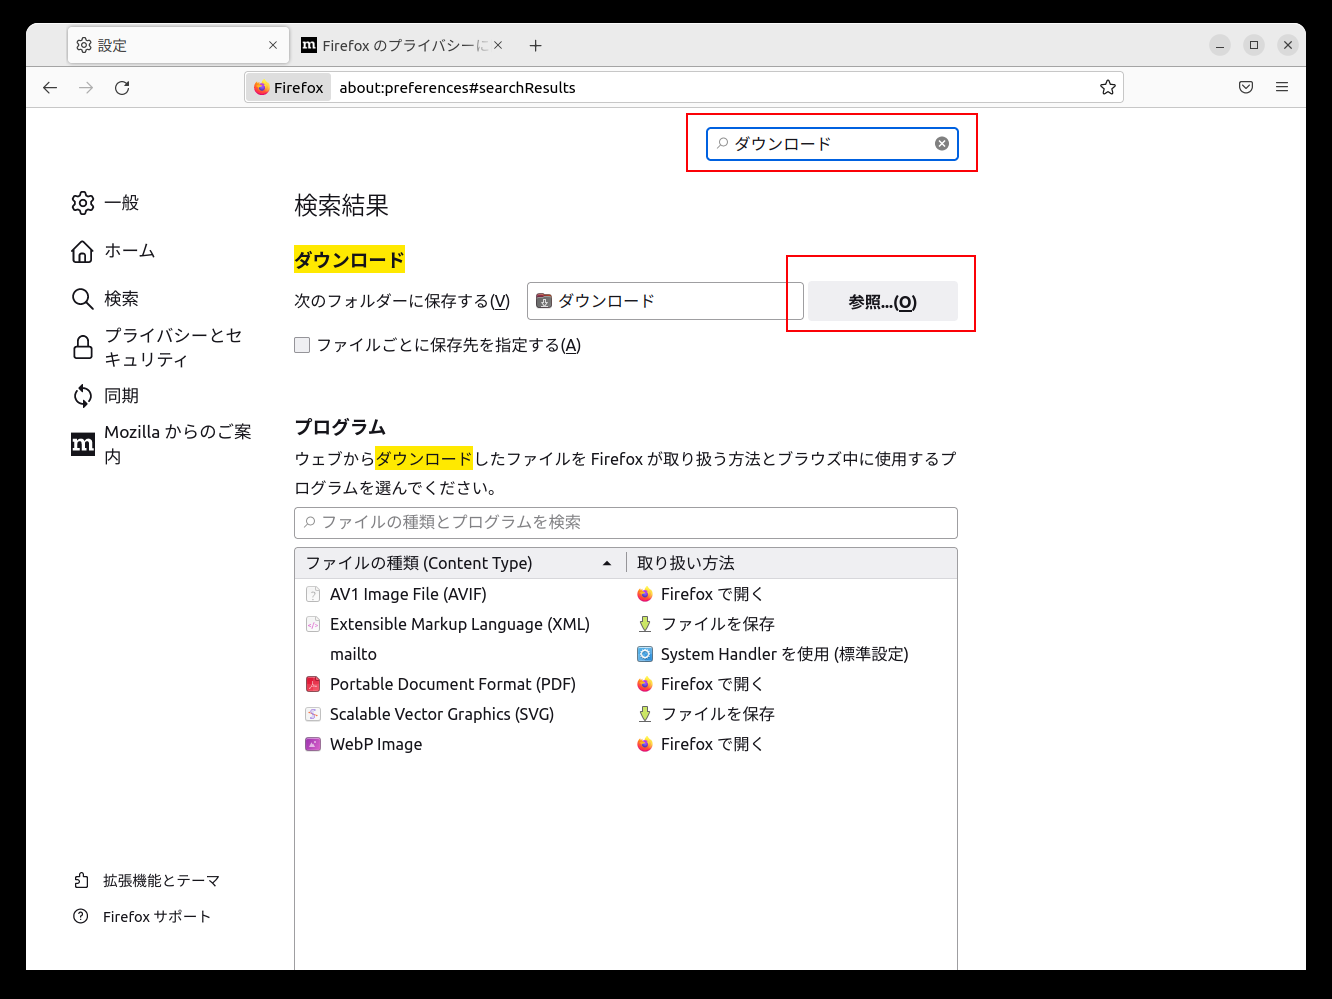1332x999 pixels.
Task: Click the 検索 magnifier icon in sidebar
Action: (83, 299)
